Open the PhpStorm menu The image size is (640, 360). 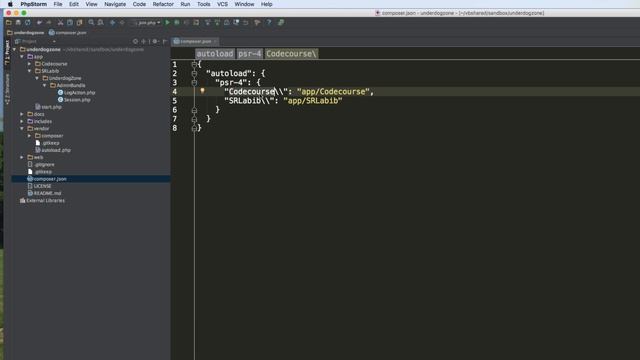pyautogui.click(x=33, y=4)
